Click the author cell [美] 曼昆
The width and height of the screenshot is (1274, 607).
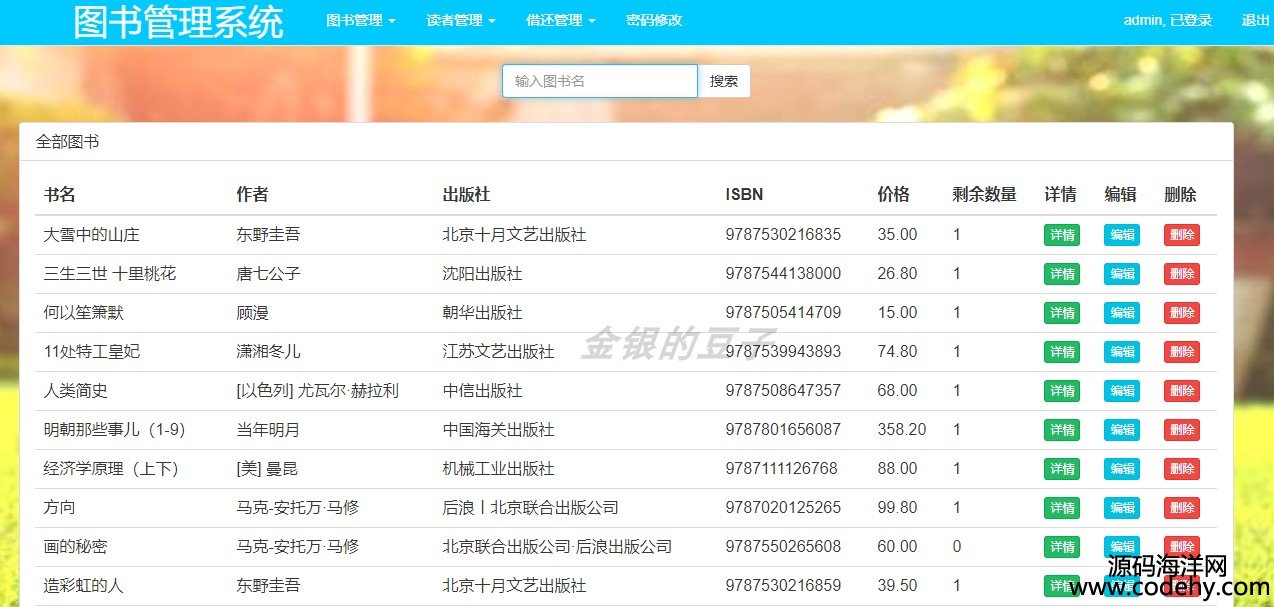267,469
